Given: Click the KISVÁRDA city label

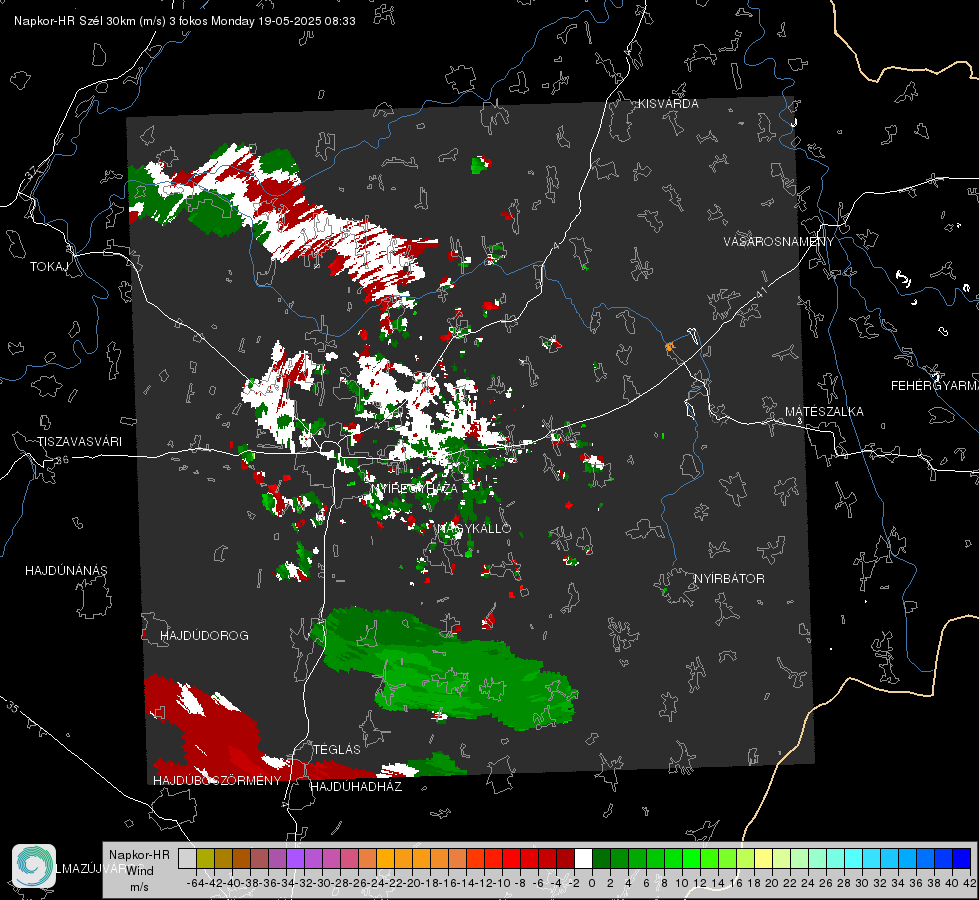Looking at the screenshot, I should tap(668, 104).
